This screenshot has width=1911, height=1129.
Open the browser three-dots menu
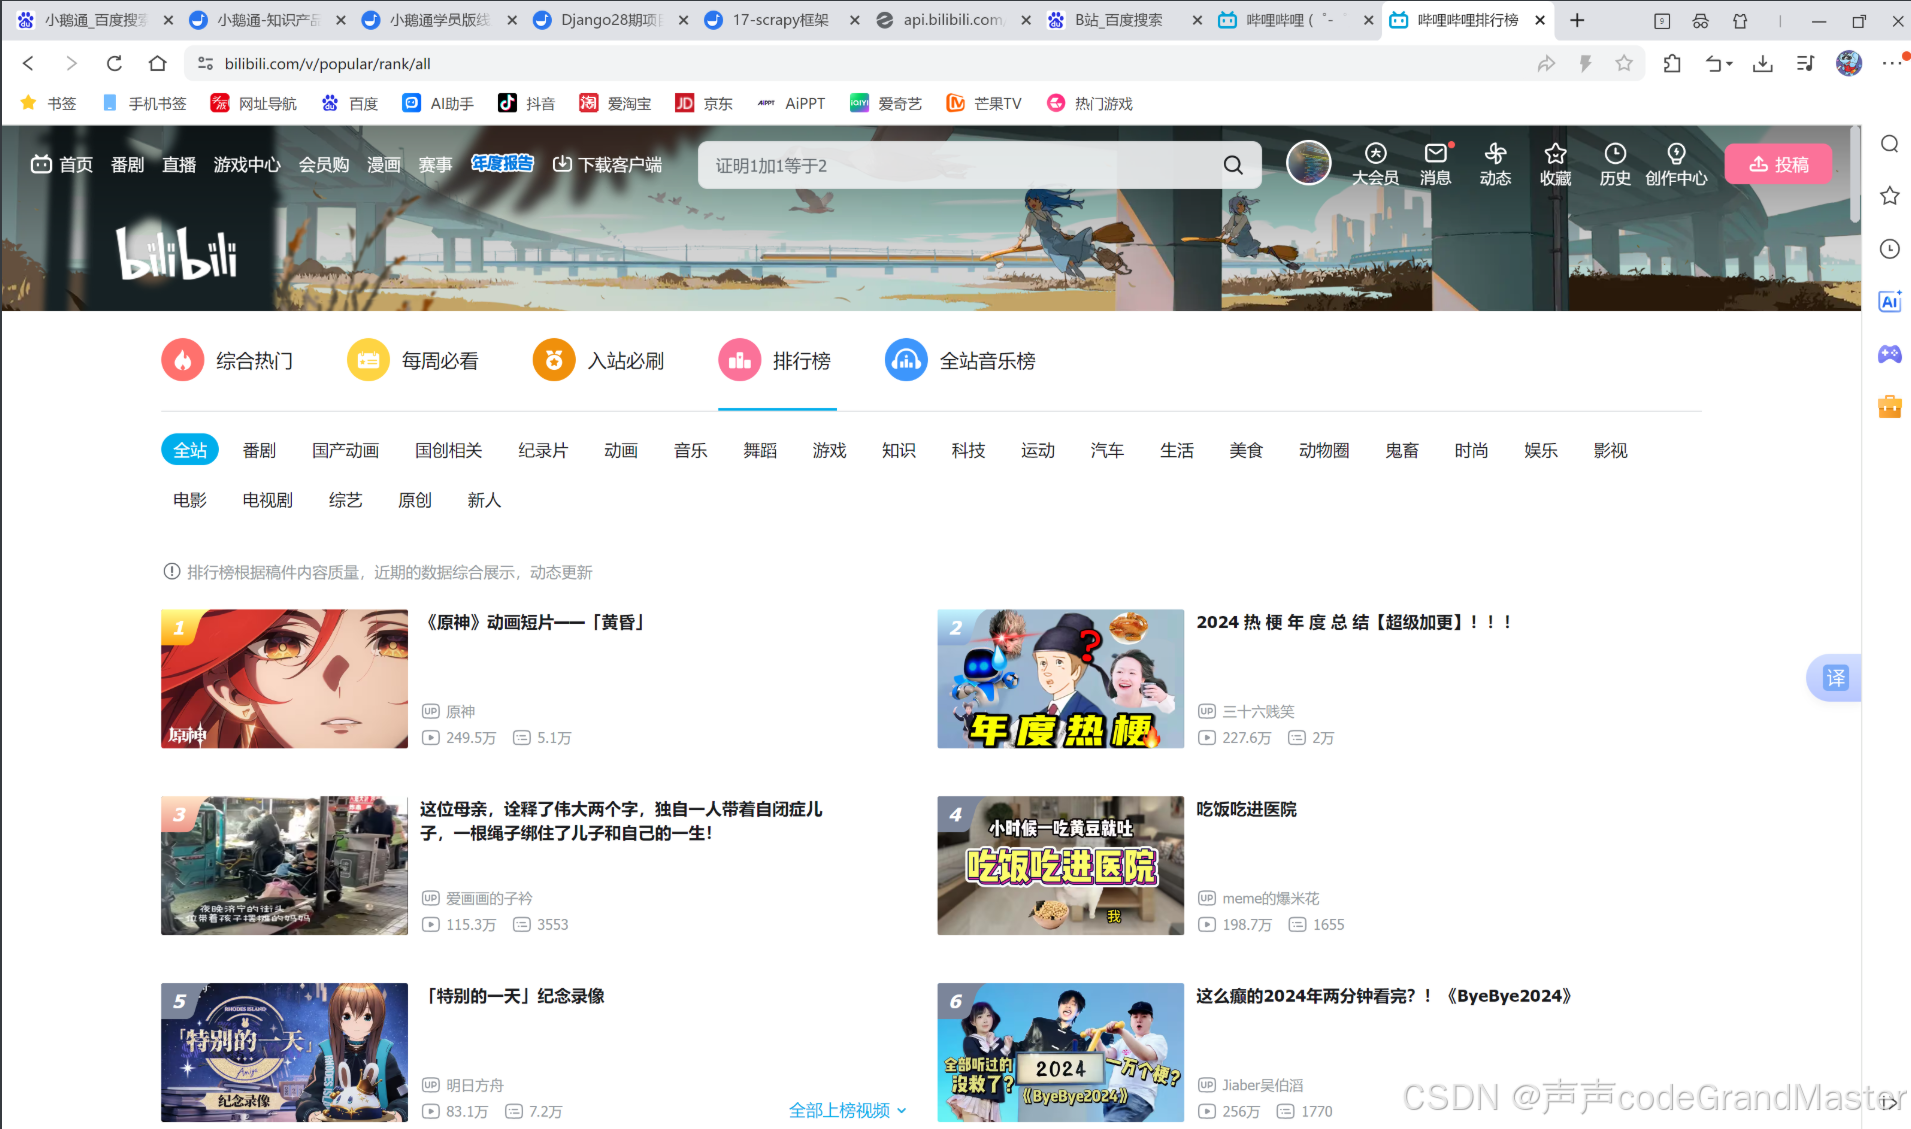(1891, 63)
